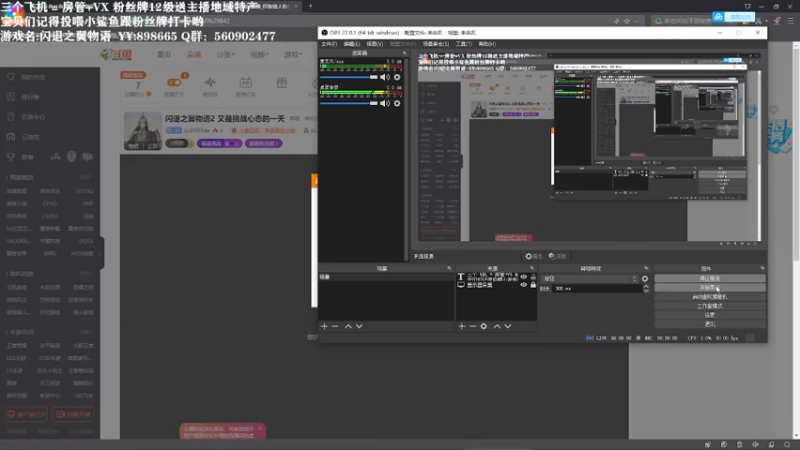
Task: Expand the 视频 dropdown in Douyu nav
Action: pyautogui.click(x=259, y=54)
